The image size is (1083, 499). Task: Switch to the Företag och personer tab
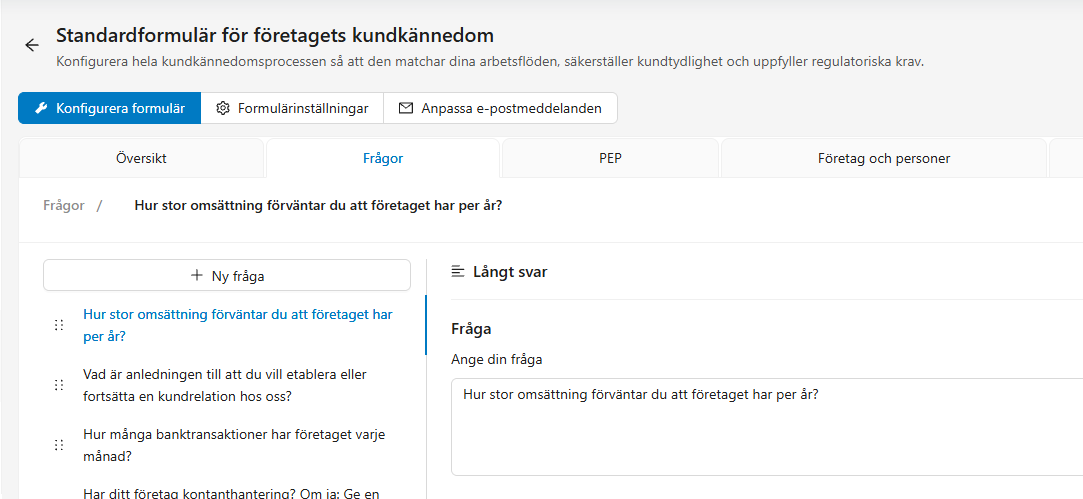point(884,158)
